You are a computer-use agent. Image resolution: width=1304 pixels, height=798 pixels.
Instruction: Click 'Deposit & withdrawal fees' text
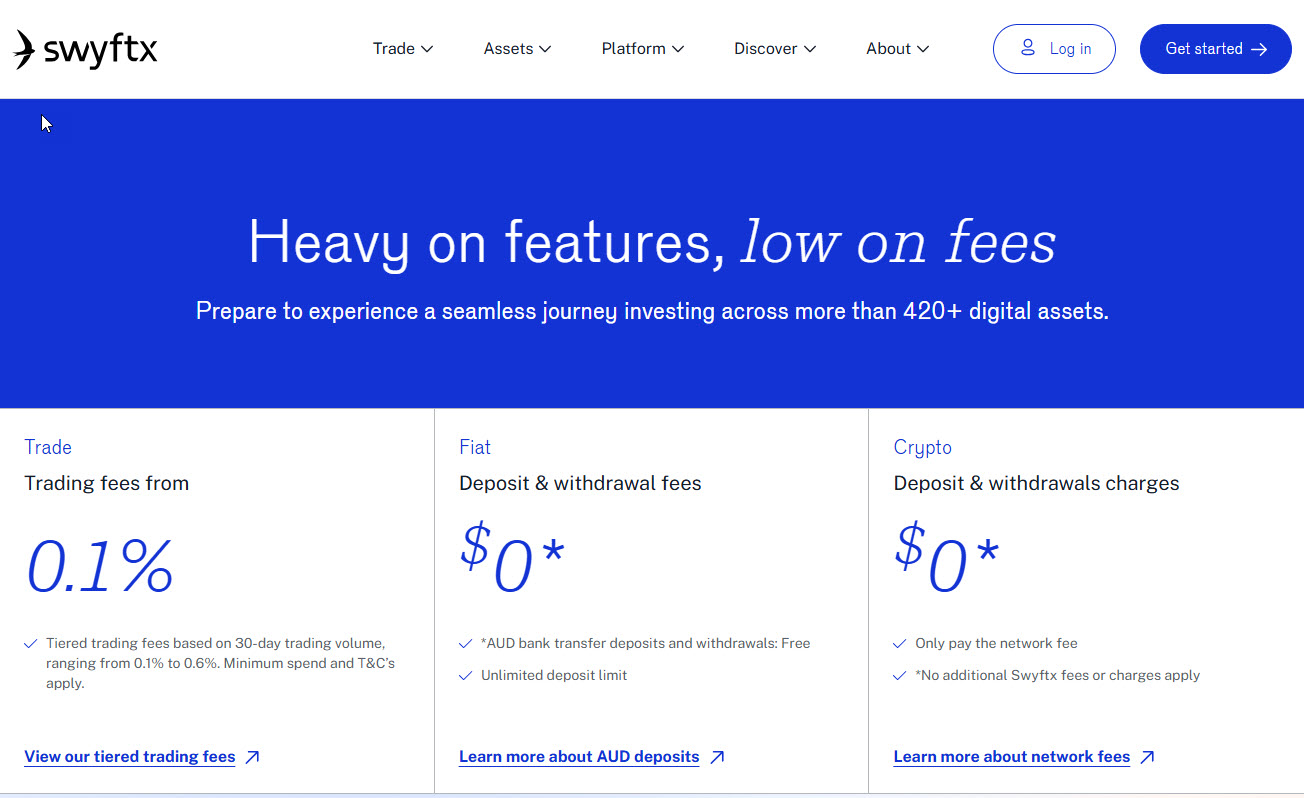[x=580, y=484]
